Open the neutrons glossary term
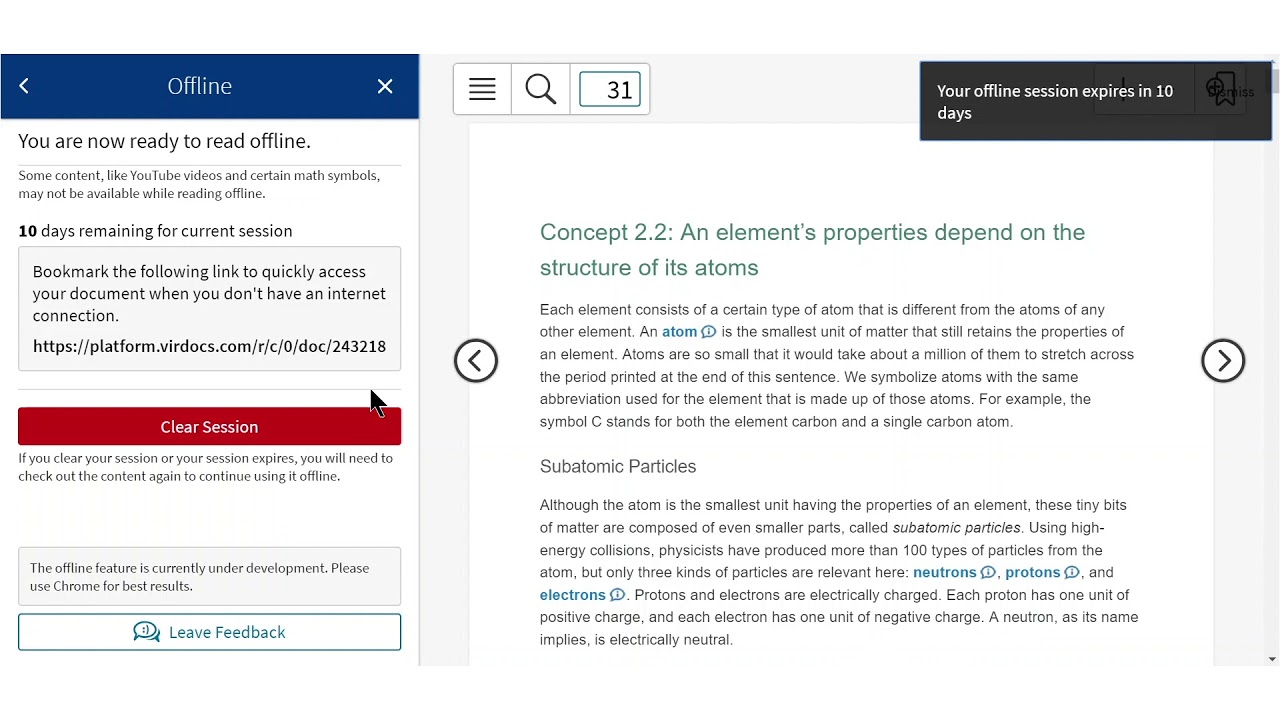1280x720 pixels. point(944,573)
